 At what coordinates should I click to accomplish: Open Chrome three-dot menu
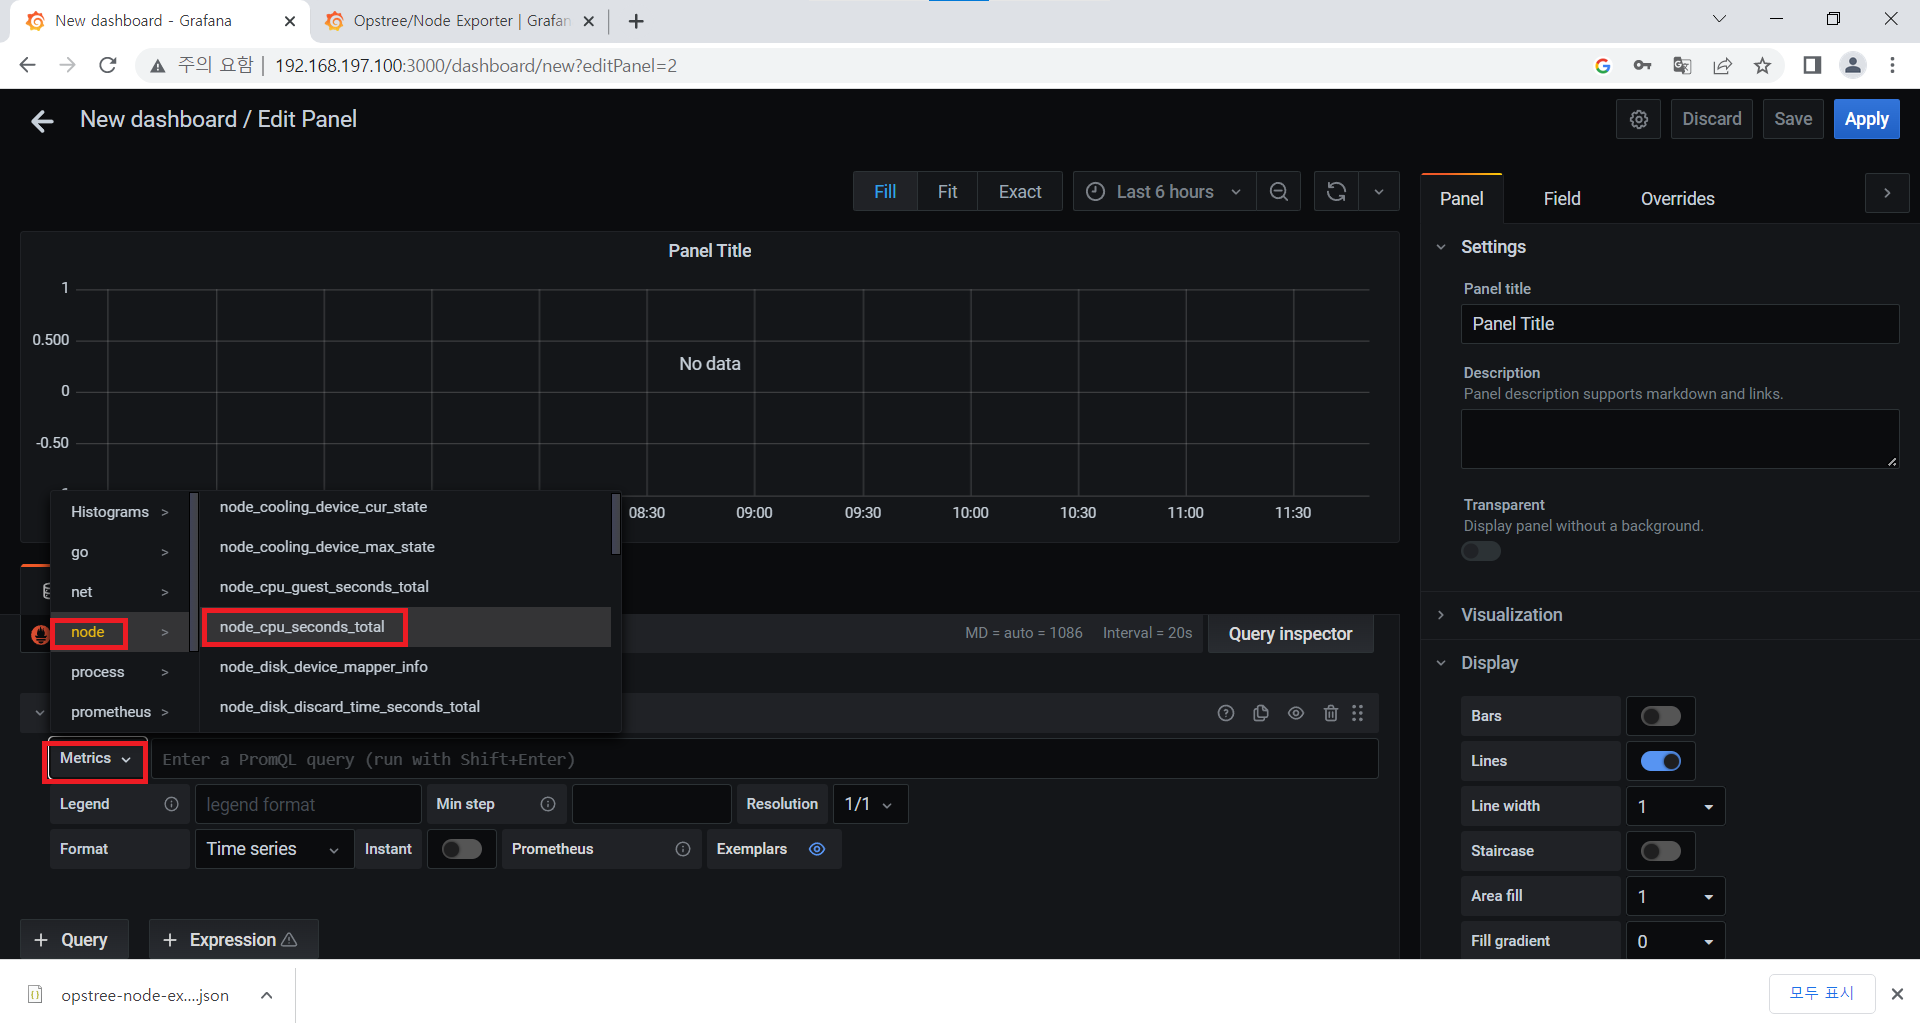pyautogui.click(x=1892, y=65)
